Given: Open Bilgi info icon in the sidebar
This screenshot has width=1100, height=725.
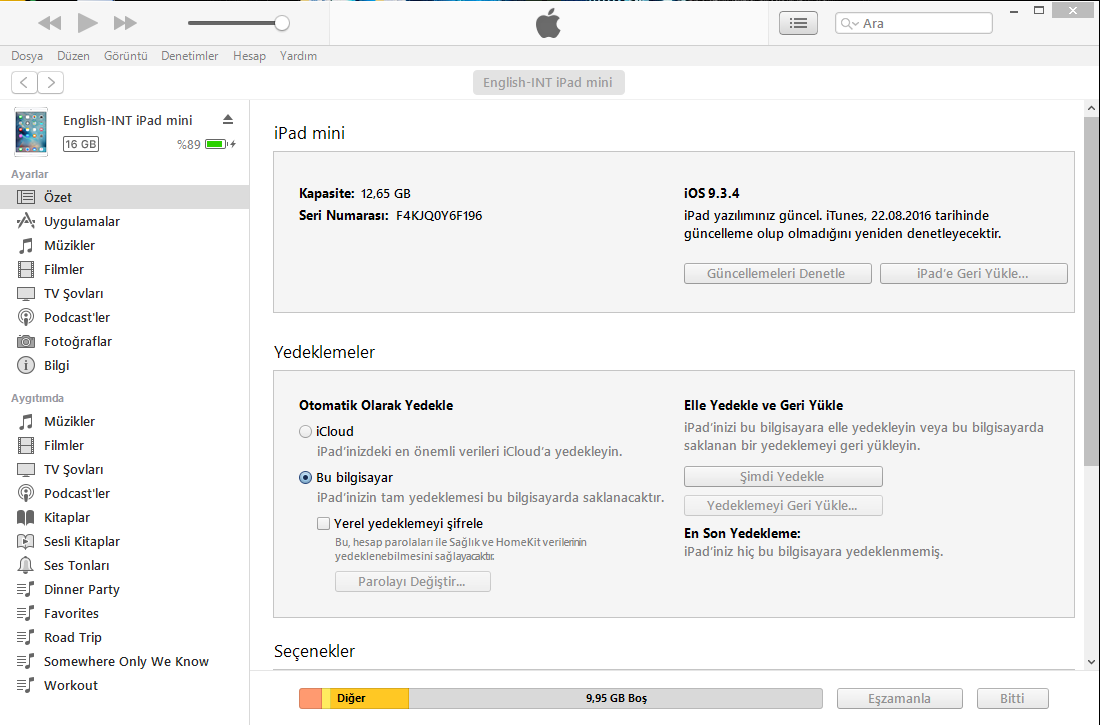Looking at the screenshot, I should [x=26, y=366].
